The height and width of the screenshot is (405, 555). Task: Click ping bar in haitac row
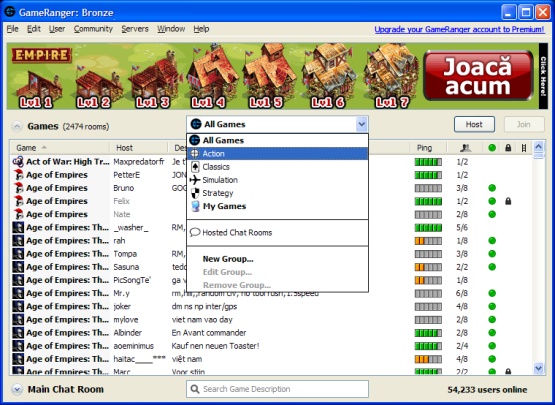[428, 359]
